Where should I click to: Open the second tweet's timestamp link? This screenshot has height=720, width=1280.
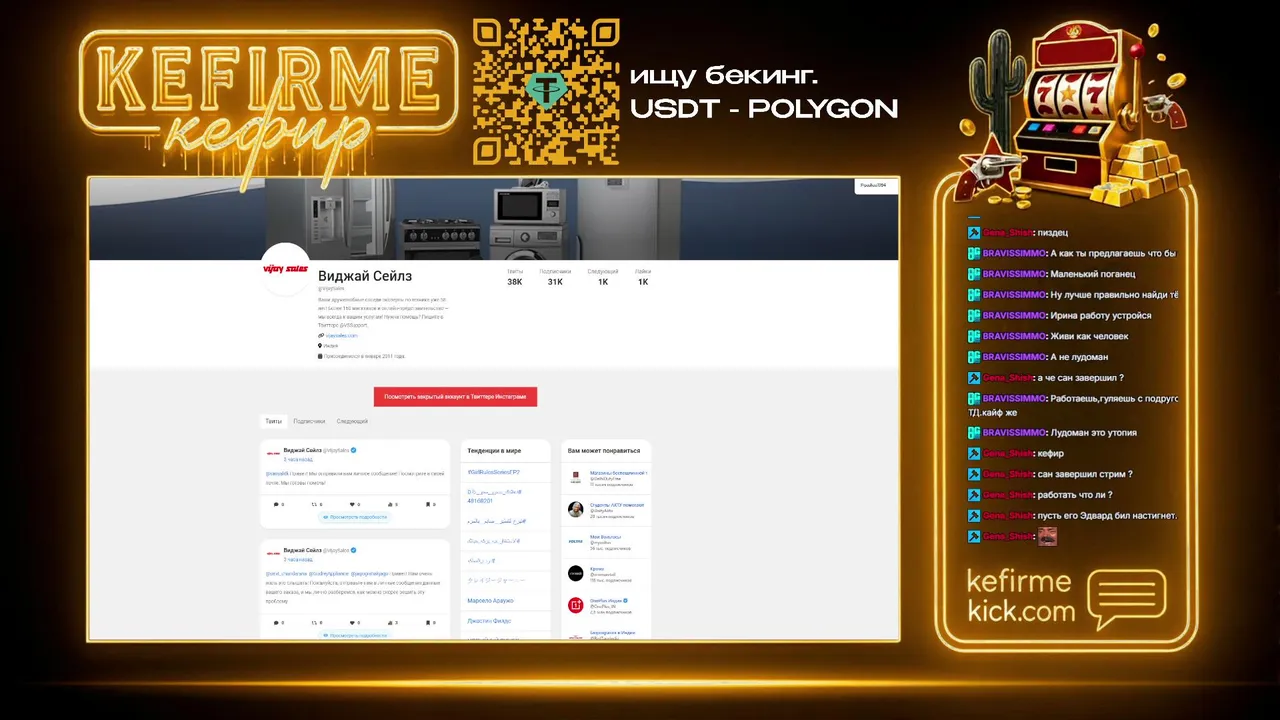pos(298,559)
